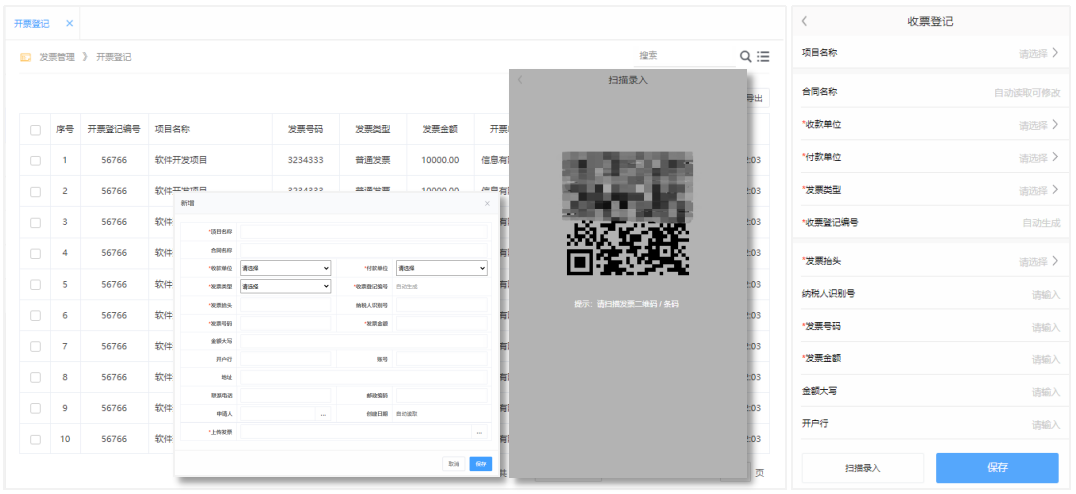Click the 发票号码 column header
Screen dimensions: 1076x494
(305, 129)
